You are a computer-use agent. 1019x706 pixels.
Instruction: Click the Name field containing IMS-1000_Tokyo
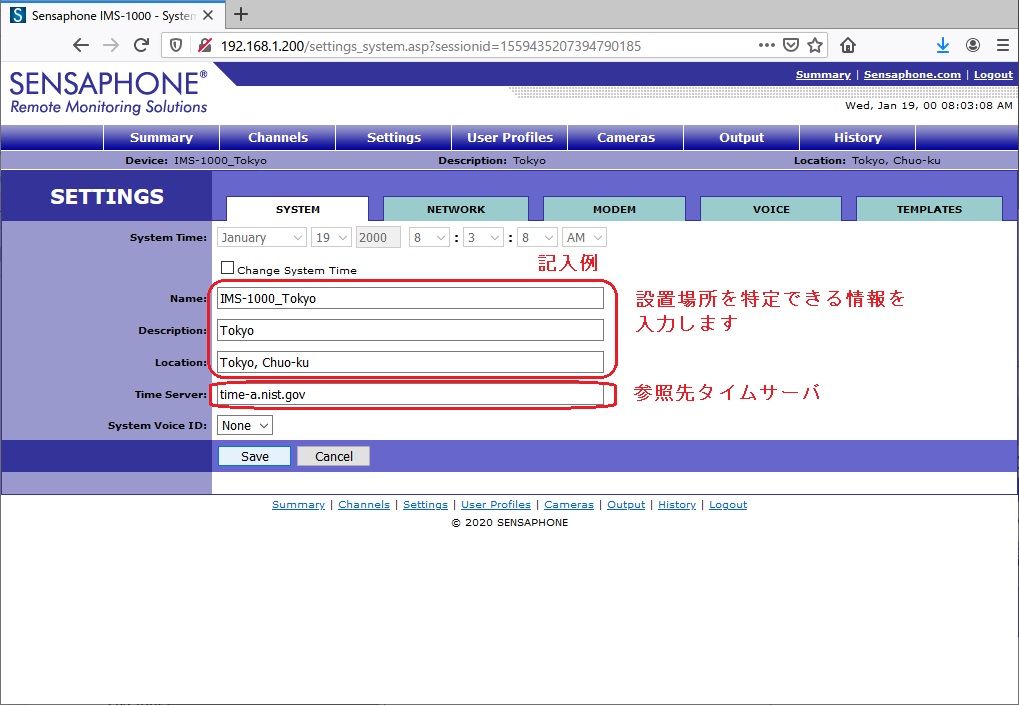coord(410,298)
